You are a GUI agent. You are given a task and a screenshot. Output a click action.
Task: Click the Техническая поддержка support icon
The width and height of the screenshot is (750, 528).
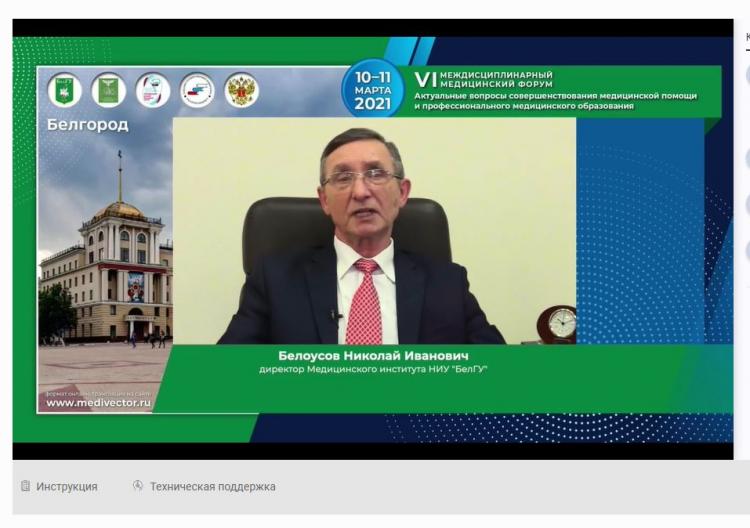click(138, 486)
